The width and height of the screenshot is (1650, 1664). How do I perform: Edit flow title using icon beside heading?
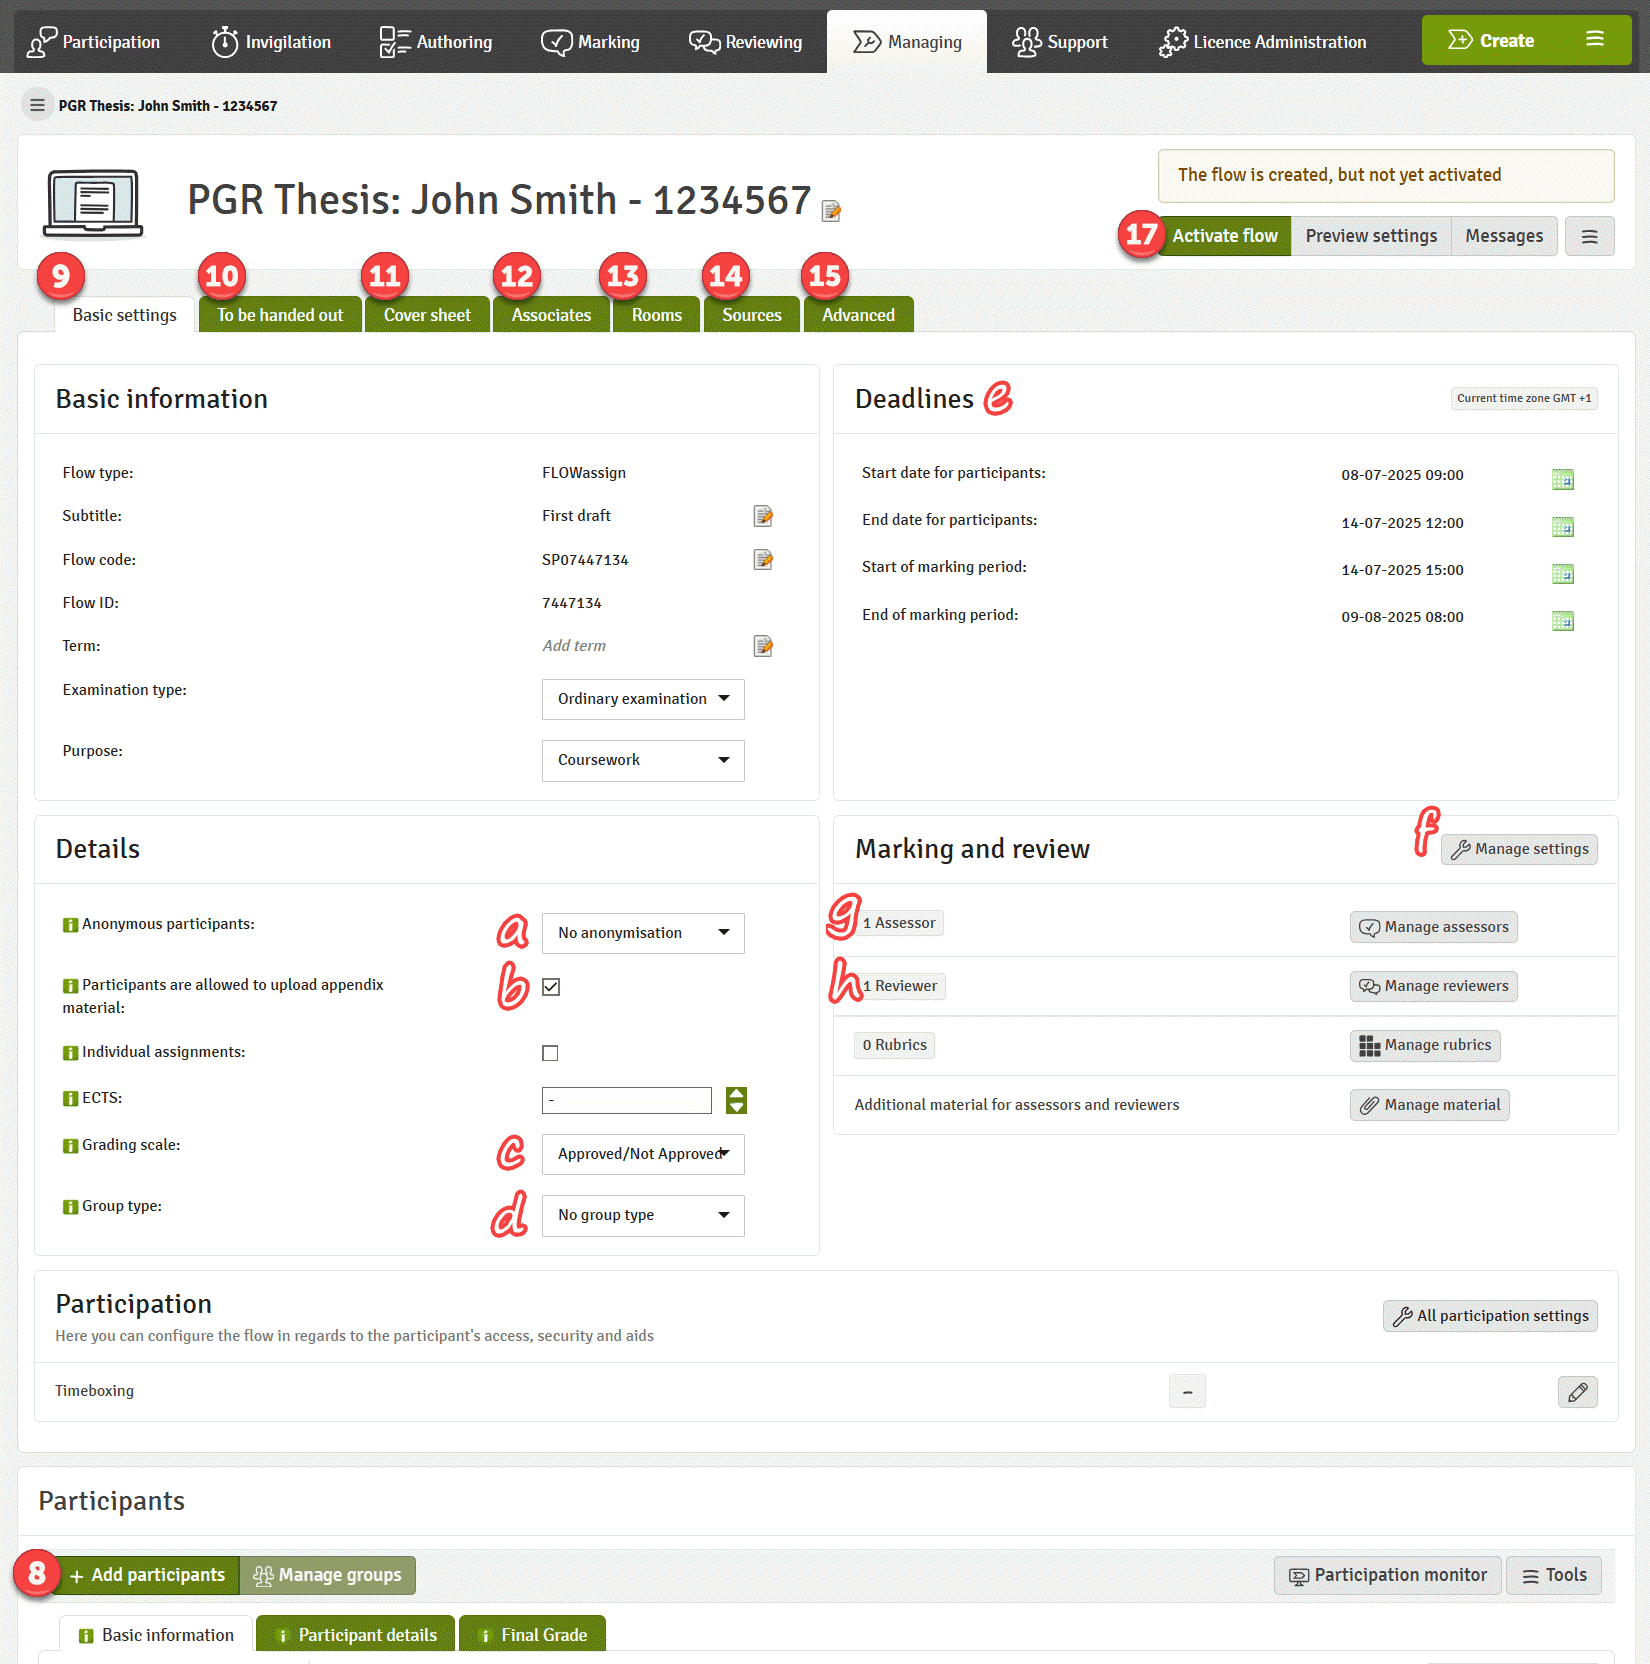pyautogui.click(x=831, y=211)
